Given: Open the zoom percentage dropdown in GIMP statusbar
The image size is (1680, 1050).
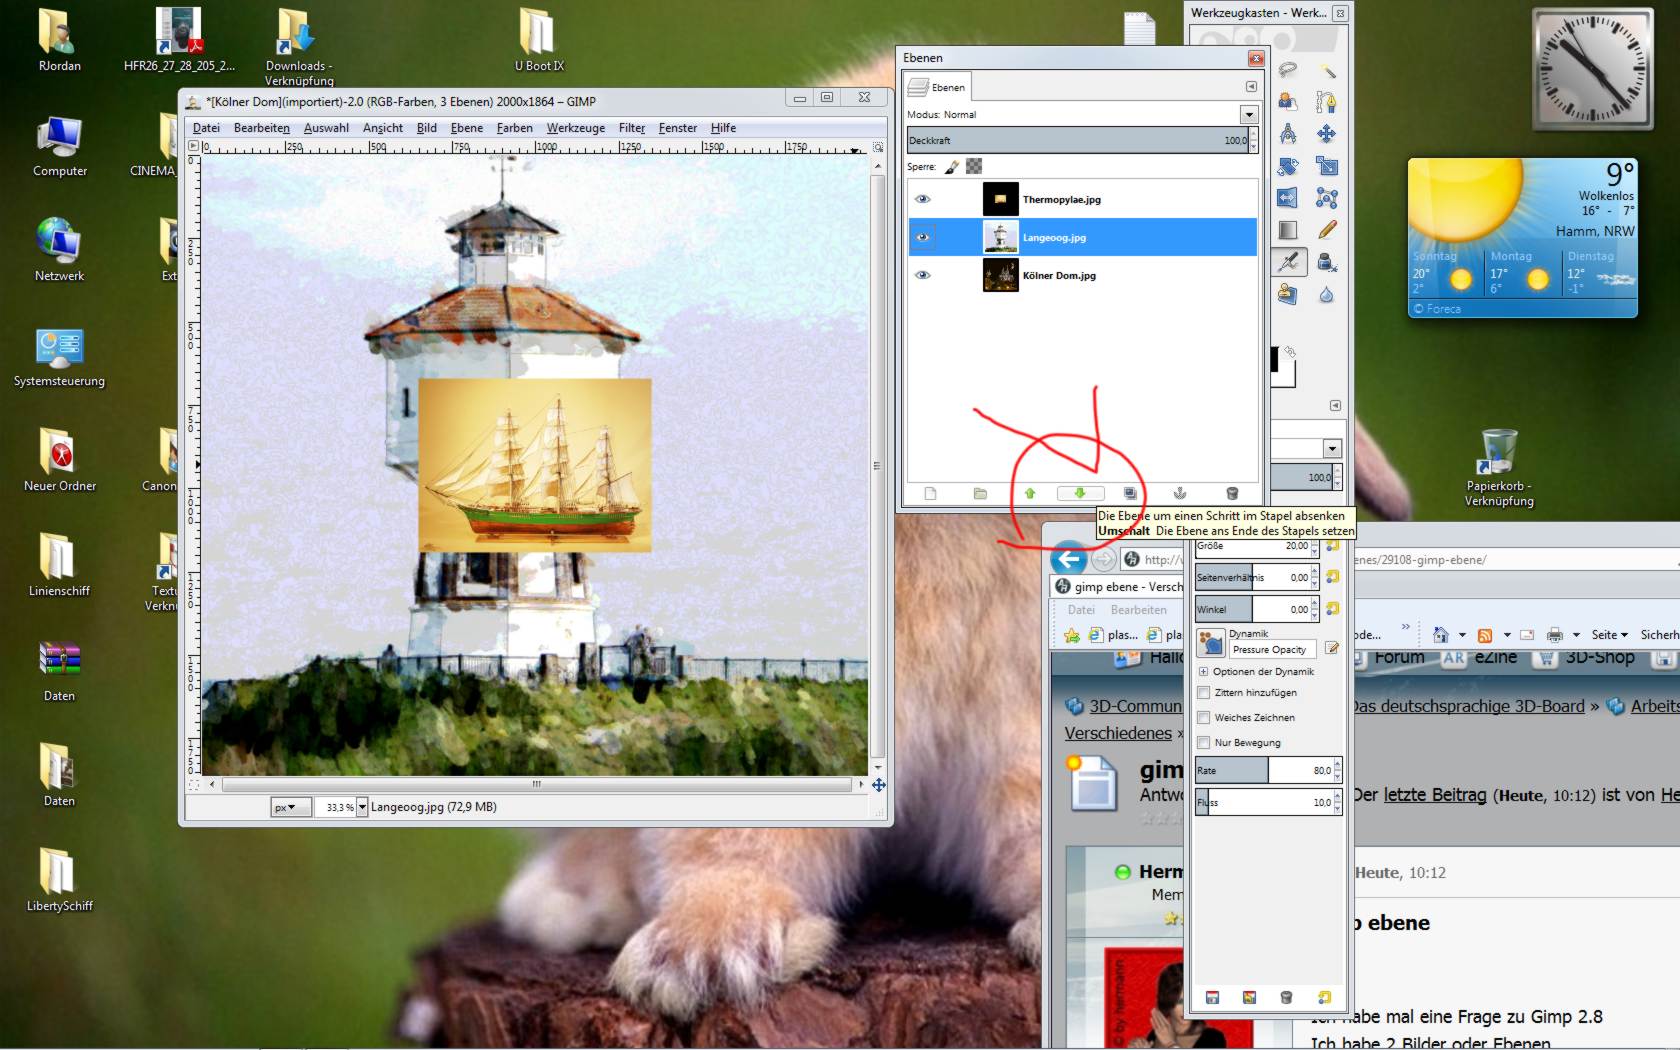Looking at the screenshot, I should 362,807.
